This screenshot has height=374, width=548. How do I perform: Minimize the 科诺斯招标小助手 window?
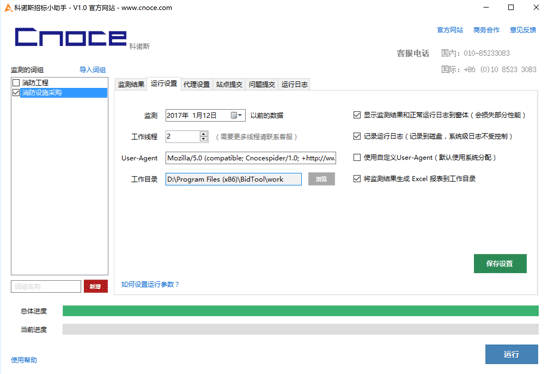coord(486,7)
